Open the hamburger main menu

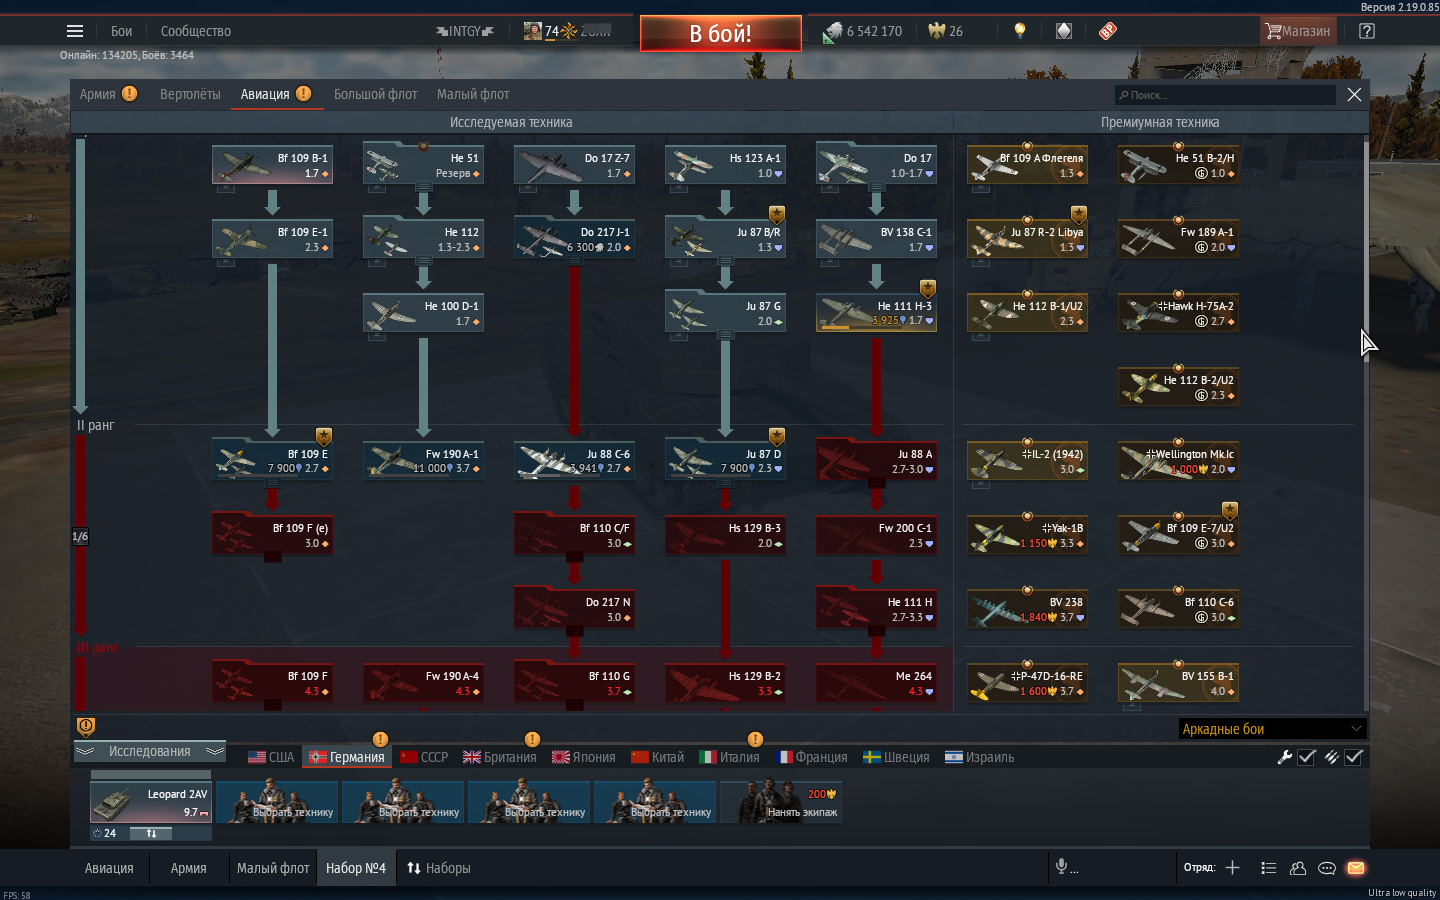click(75, 31)
